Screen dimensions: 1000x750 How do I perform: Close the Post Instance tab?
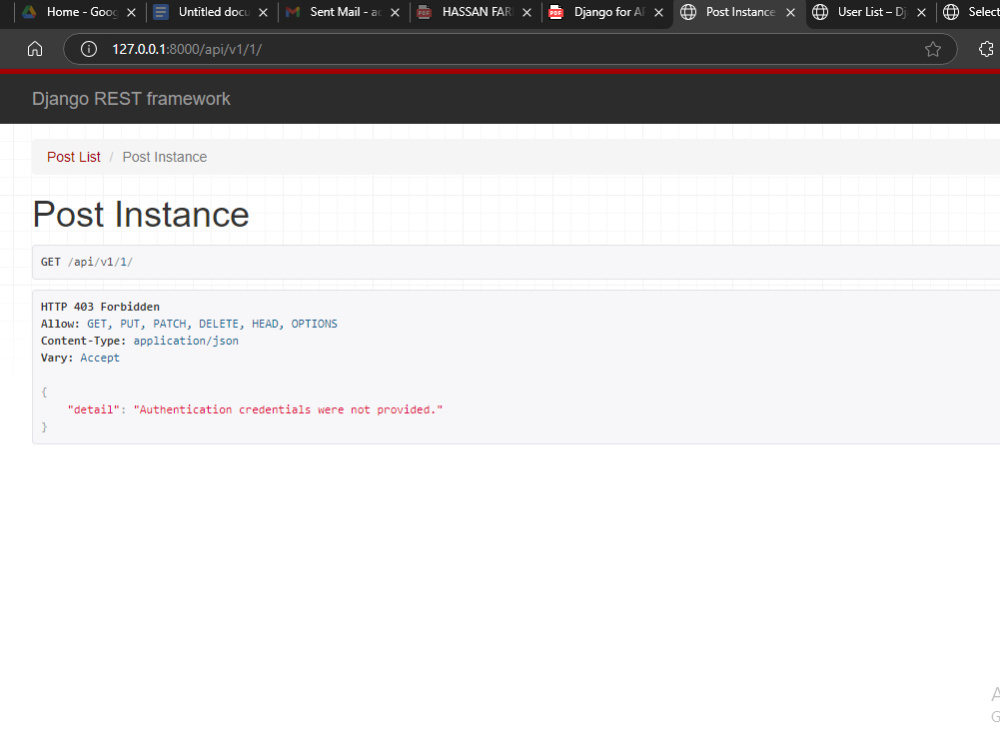pos(791,12)
